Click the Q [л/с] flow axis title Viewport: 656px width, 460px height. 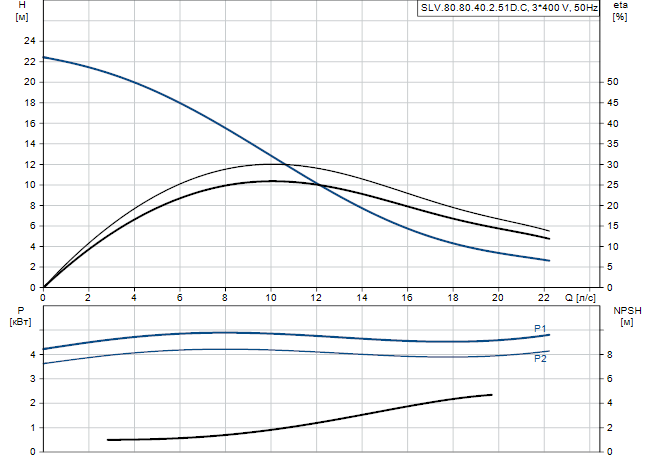[x=580, y=298]
